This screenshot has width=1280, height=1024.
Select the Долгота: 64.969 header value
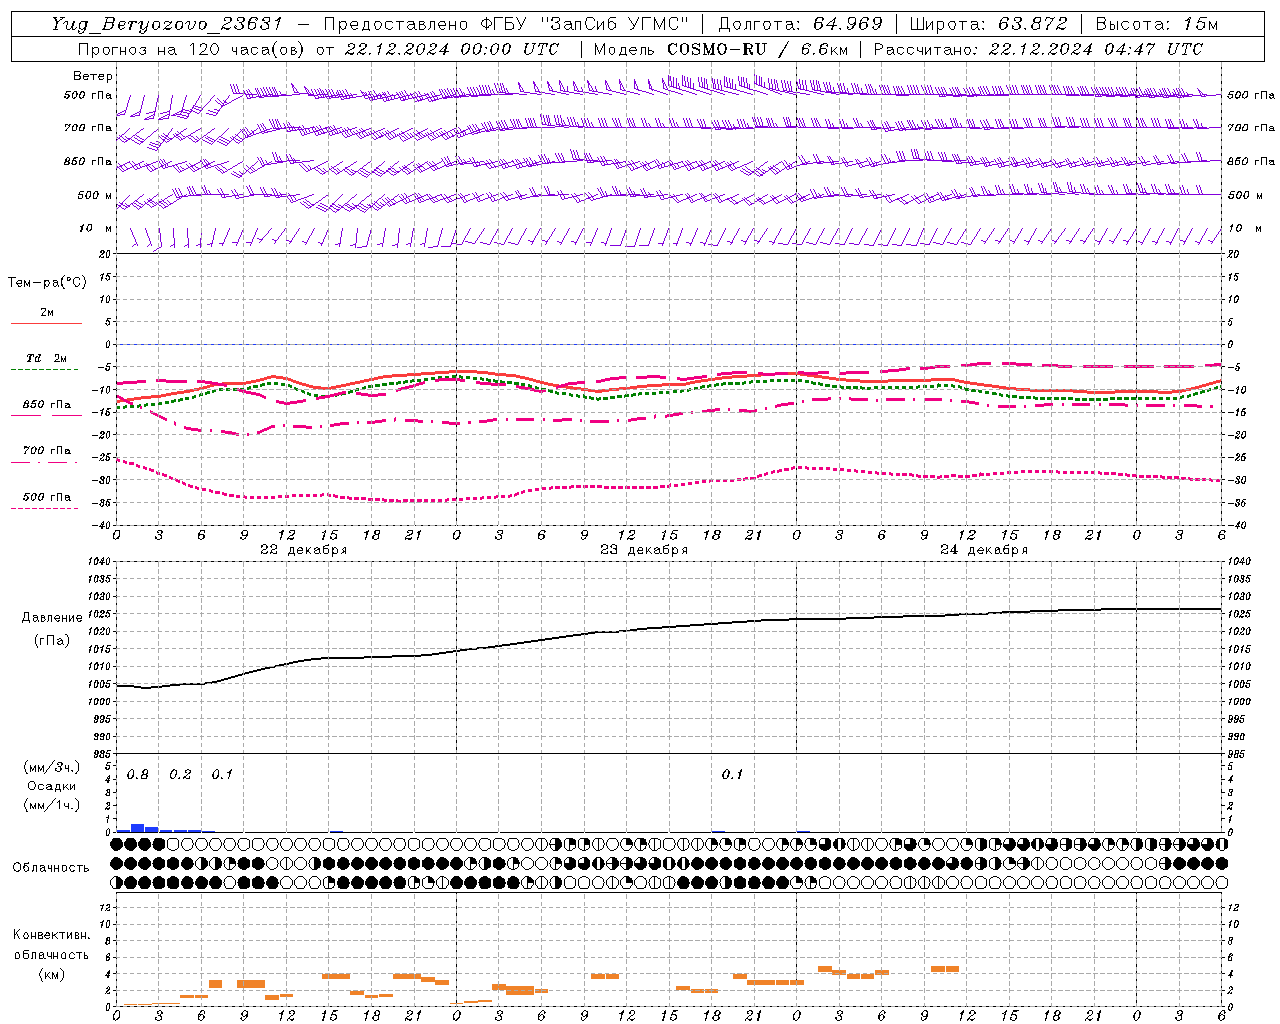click(x=800, y=24)
